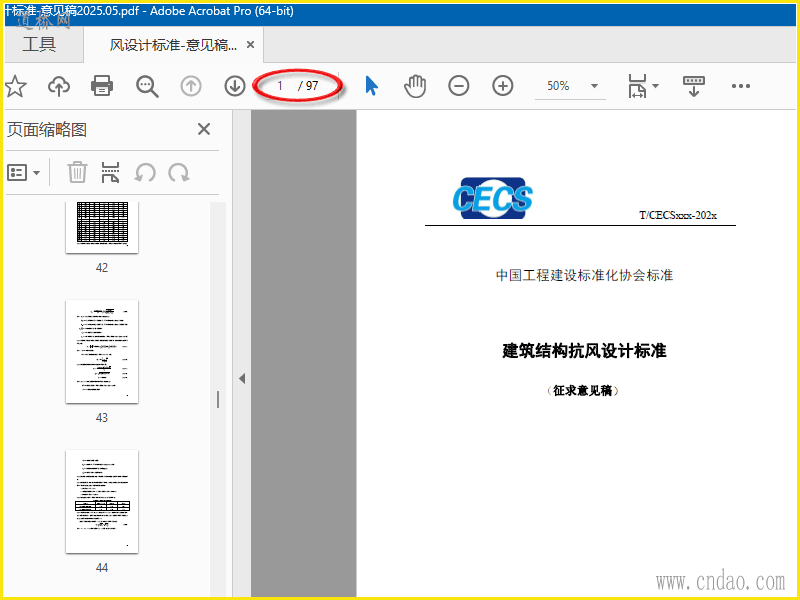Print the document with the printer icon
The height and width of the screenshot is (600, 800).
pyautogui.click(x=102, y=86)
